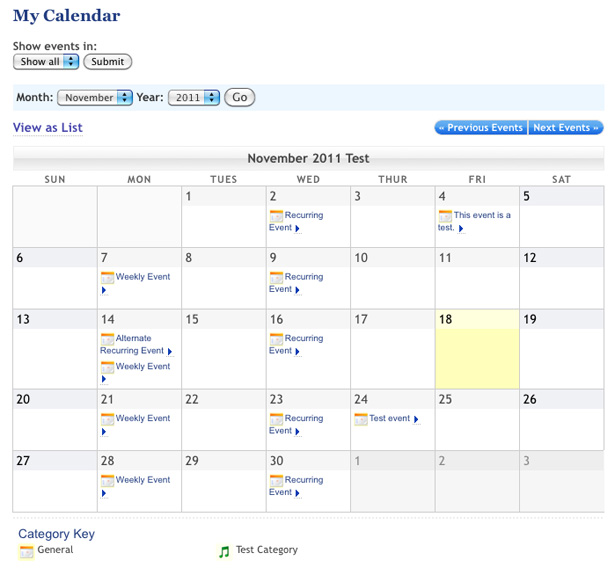Viewport: 615px width, 575px height.
Task: Open the Nov 23 Recurring Event link
Action: pos(296,424)
